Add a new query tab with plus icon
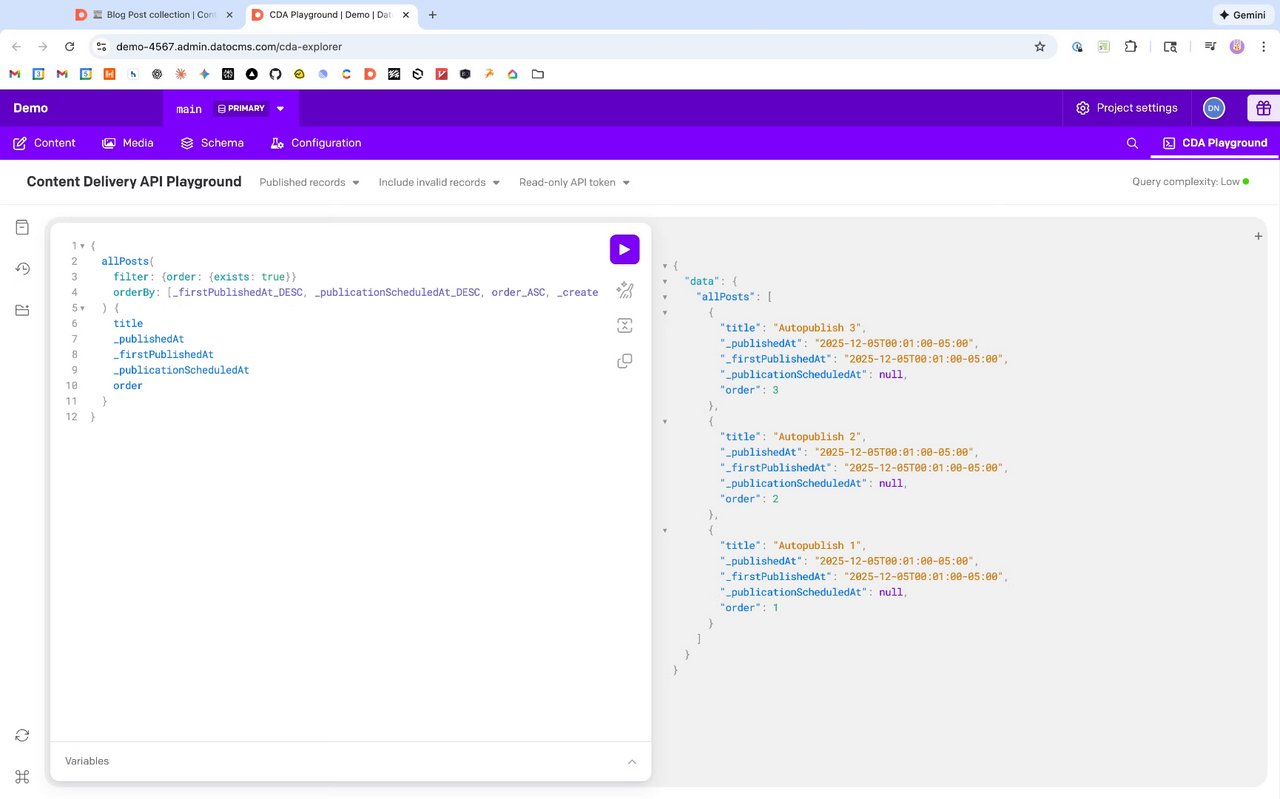Viewport: 1280px width, 799px height. coord(1258,236)
